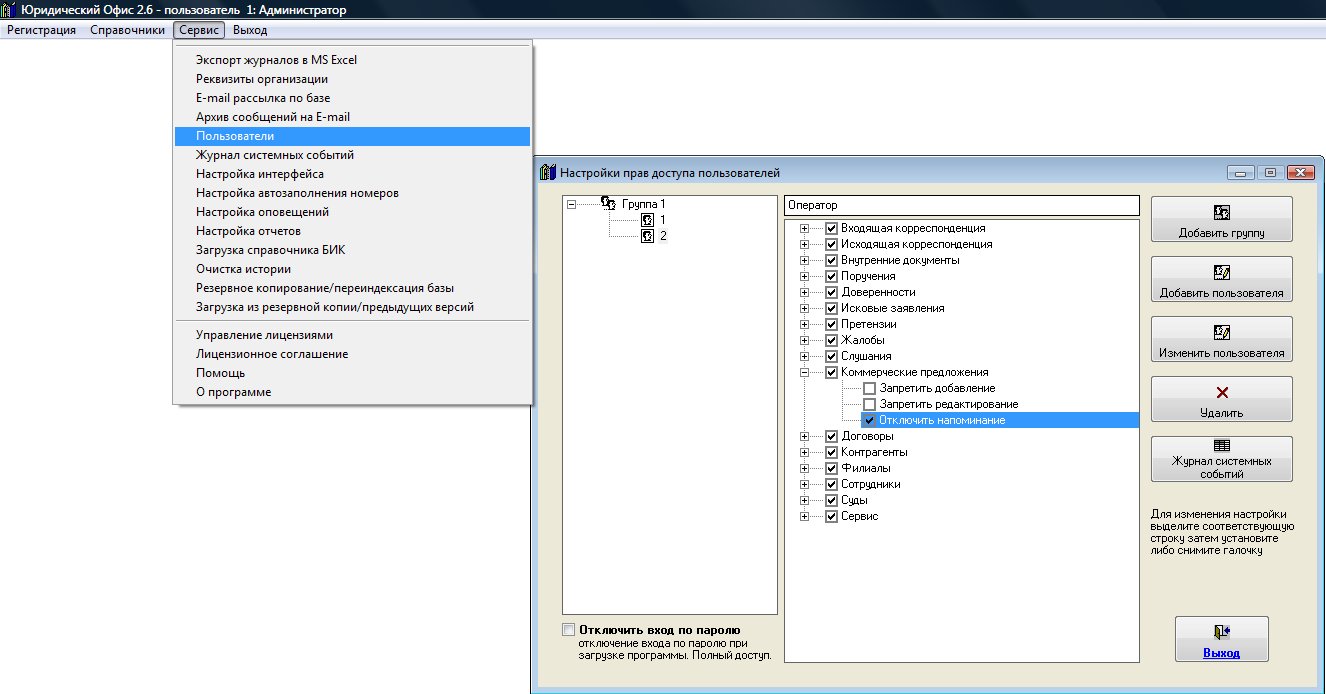1326x694 pixels.
Task: Toggle the Филиалы checkbox
Action: [x=831, y=468]
